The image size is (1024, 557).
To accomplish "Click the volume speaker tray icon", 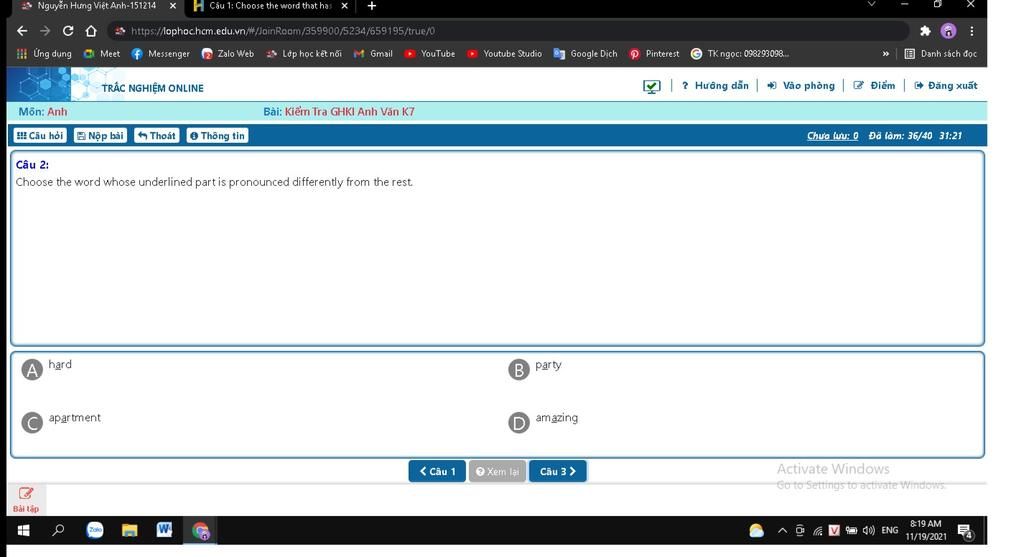I will point(869,531).
